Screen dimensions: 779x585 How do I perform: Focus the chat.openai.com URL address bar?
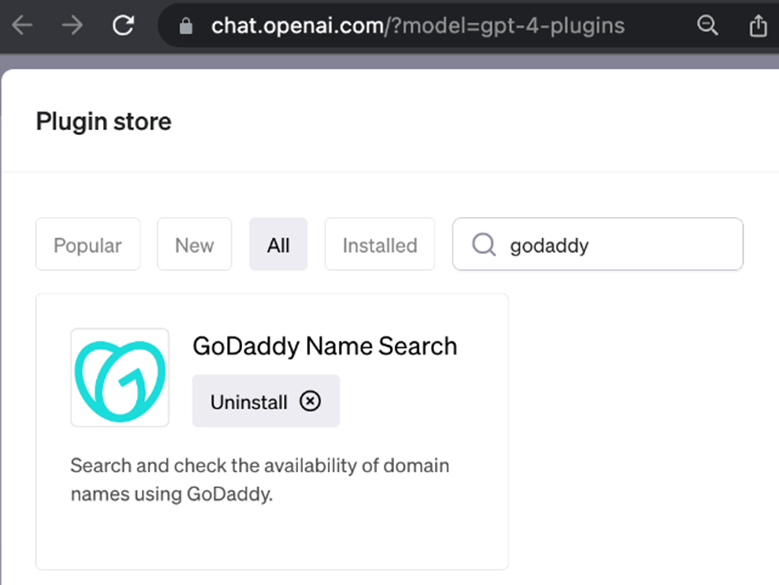(x=420, y=27)
